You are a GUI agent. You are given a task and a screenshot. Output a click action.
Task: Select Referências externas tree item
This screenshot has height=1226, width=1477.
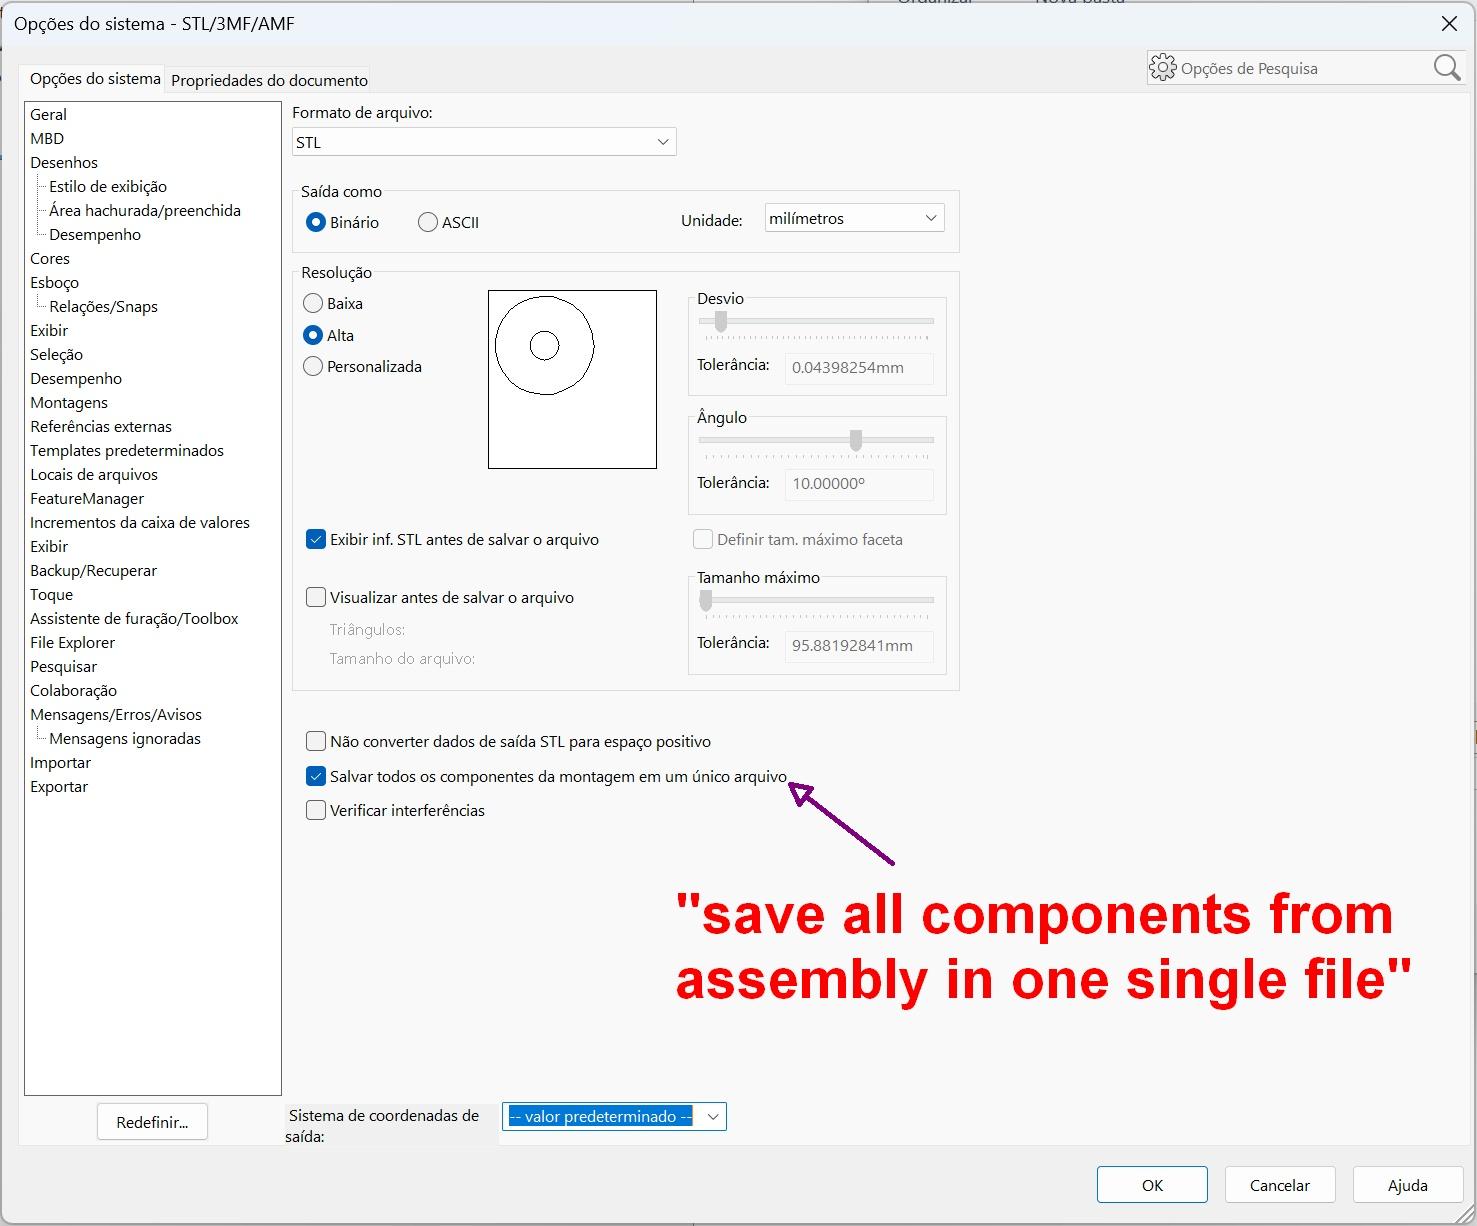coord(101,426)
